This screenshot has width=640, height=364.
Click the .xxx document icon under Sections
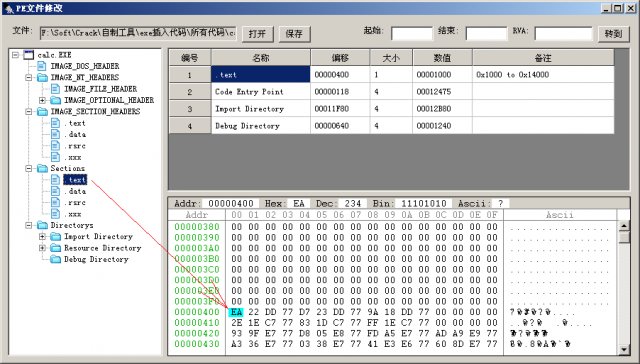tap(55, 214)
